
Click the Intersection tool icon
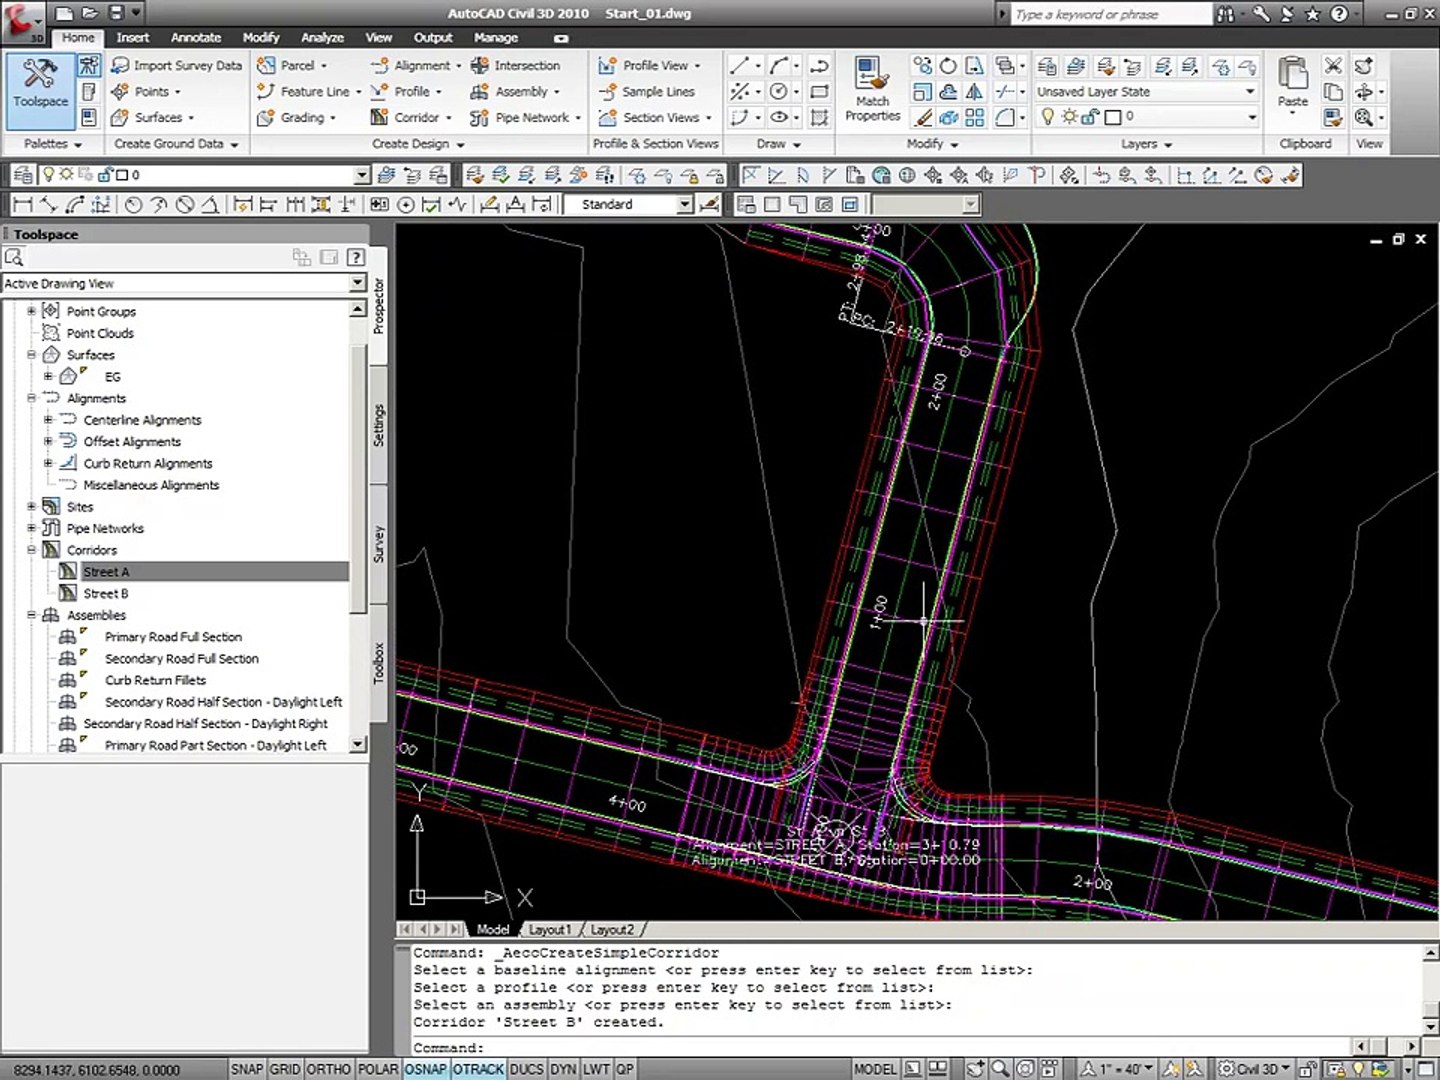[480, 65]
